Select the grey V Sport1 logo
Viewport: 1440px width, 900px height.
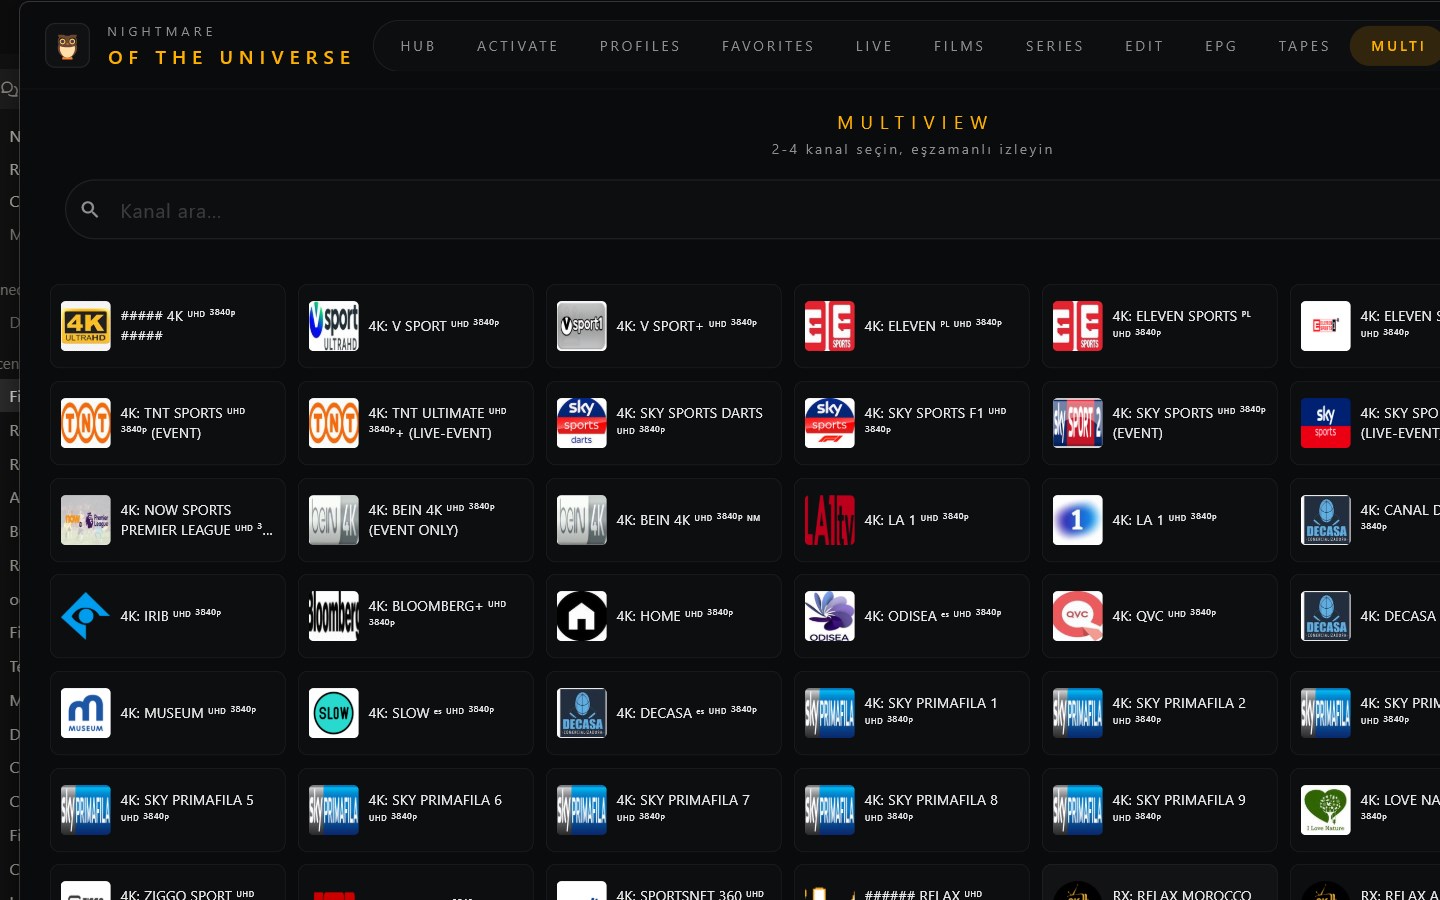point(582,326)
